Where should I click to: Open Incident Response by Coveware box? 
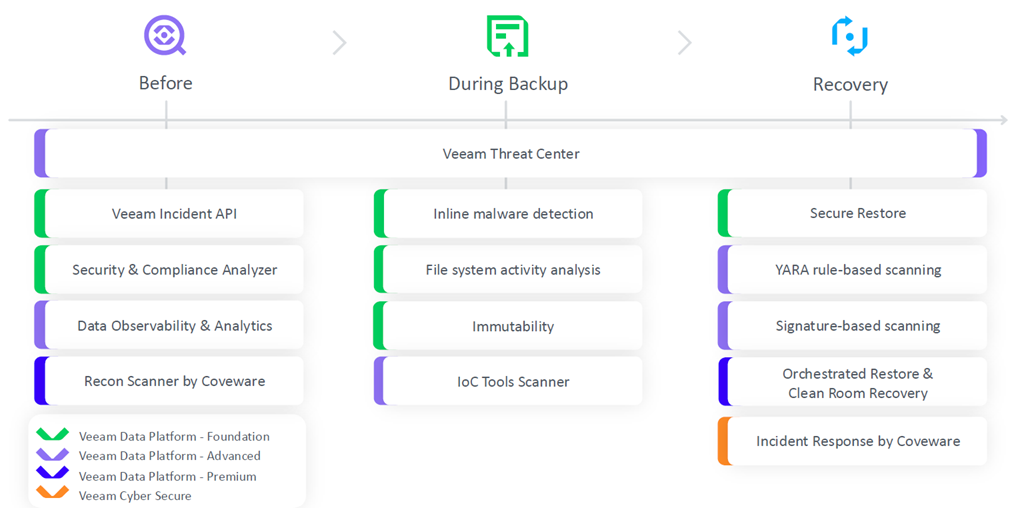pyautogui.click(x=852, y=441)
